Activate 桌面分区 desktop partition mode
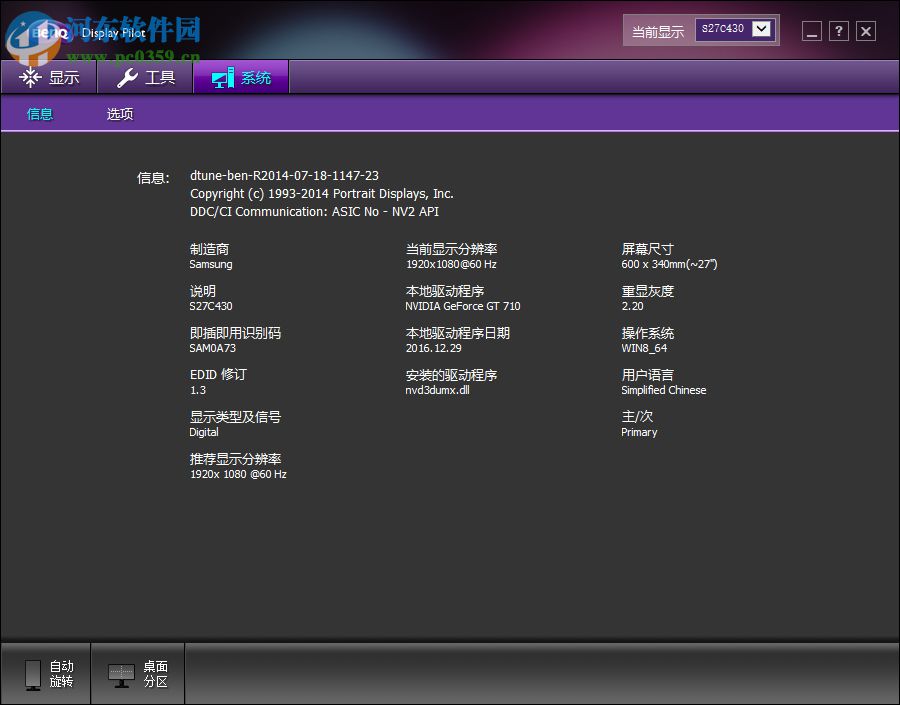Screen dimensions: 900x705 [137, 673]
